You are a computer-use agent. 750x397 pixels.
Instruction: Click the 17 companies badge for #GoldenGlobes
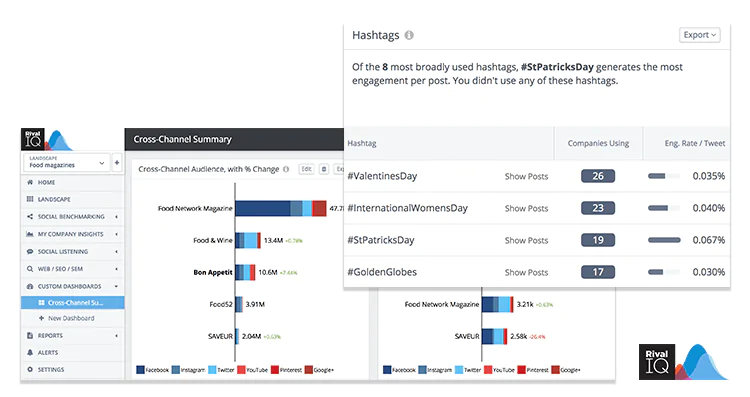coord(598,272)
